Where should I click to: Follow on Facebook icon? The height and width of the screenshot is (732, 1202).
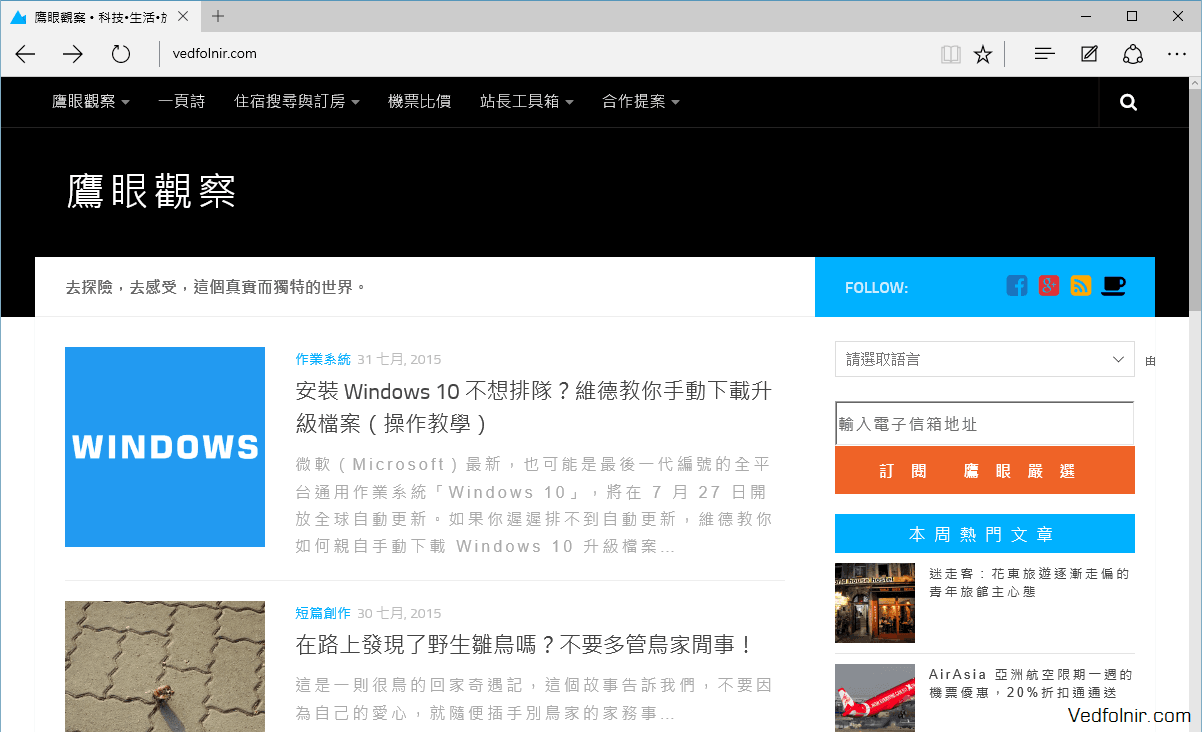1017,286
